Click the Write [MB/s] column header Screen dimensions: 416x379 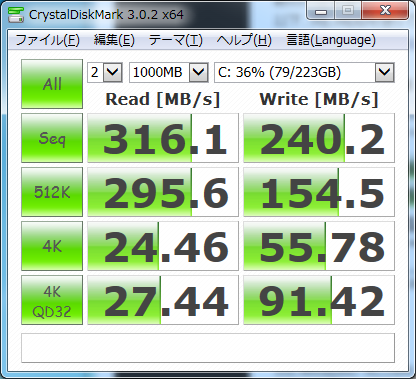(319, 99)
